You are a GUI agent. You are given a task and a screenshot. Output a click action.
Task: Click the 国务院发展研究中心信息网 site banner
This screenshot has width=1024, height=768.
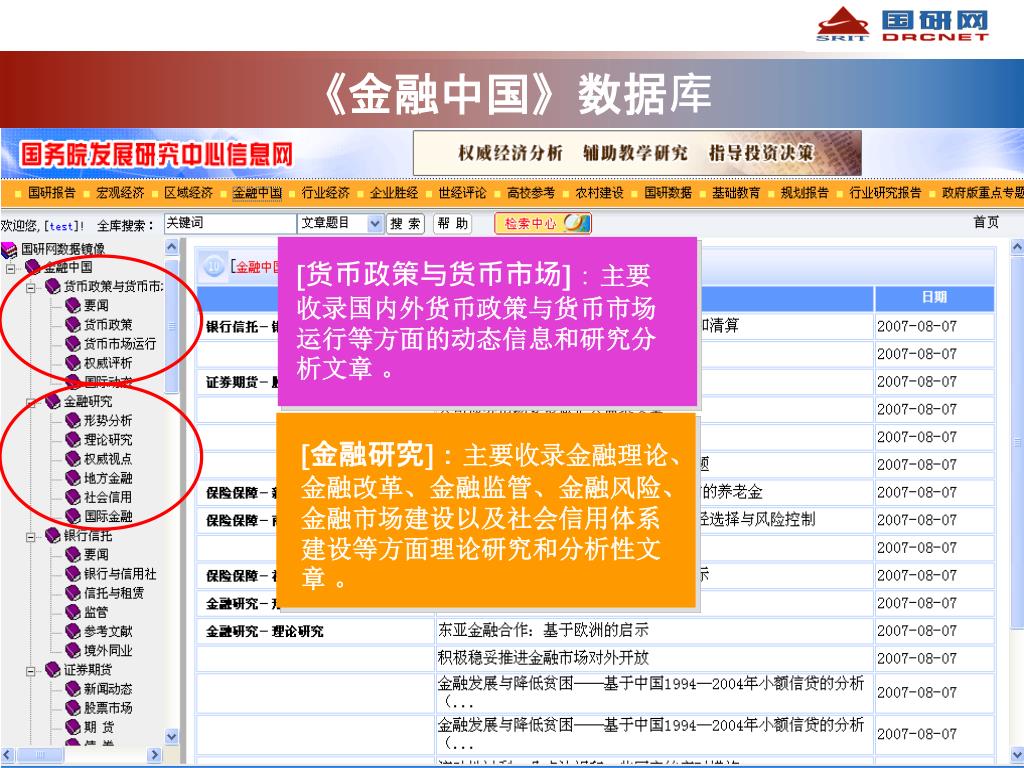[156, 155]
